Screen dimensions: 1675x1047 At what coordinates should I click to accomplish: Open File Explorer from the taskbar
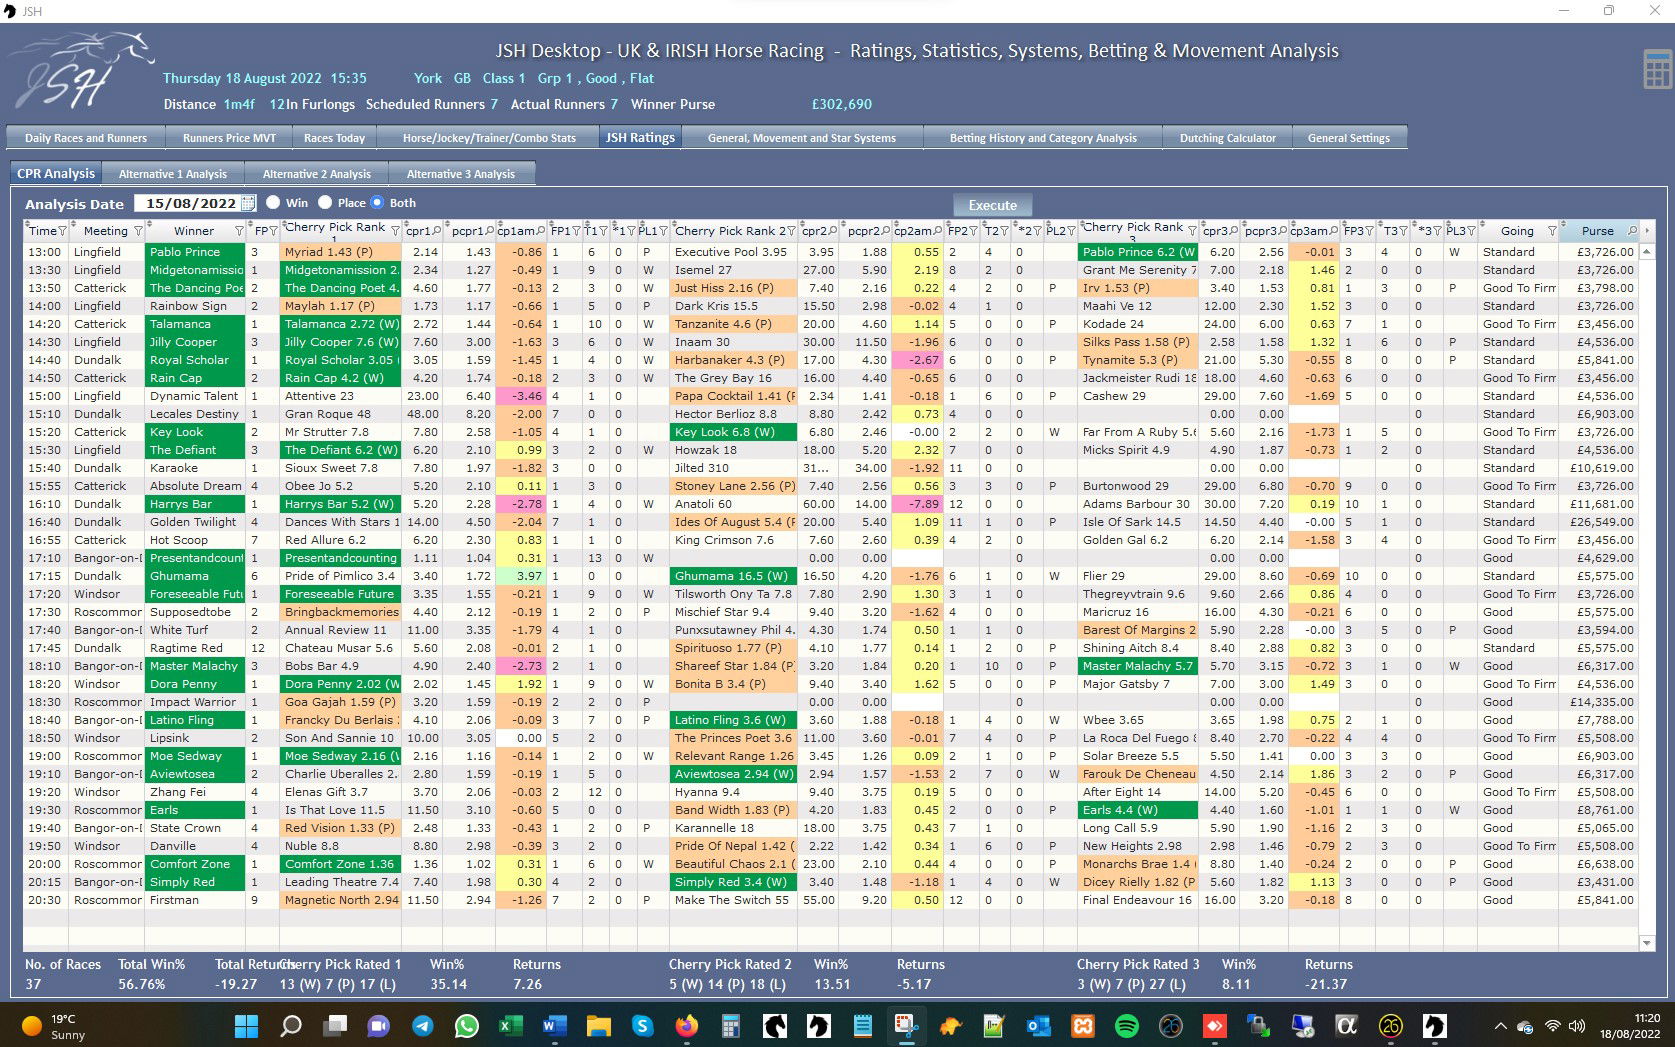click(598, 1026)
